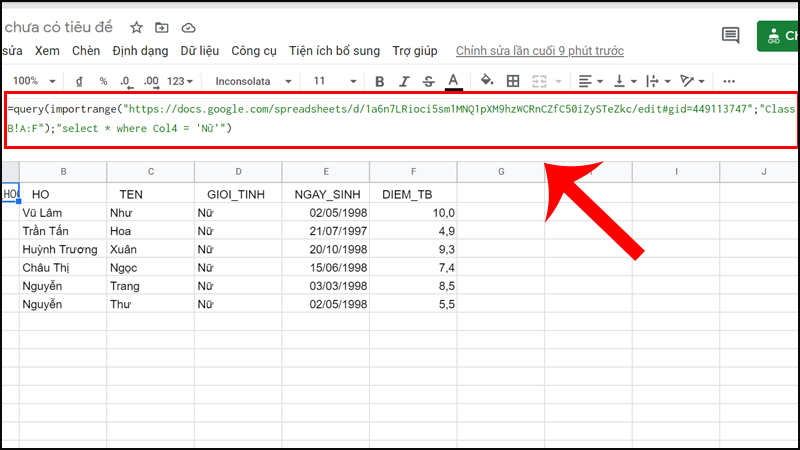Viewport: 800px width, 450px height.
Task: Expand the Inconsolata font dropdown
Action: [254, 81]
